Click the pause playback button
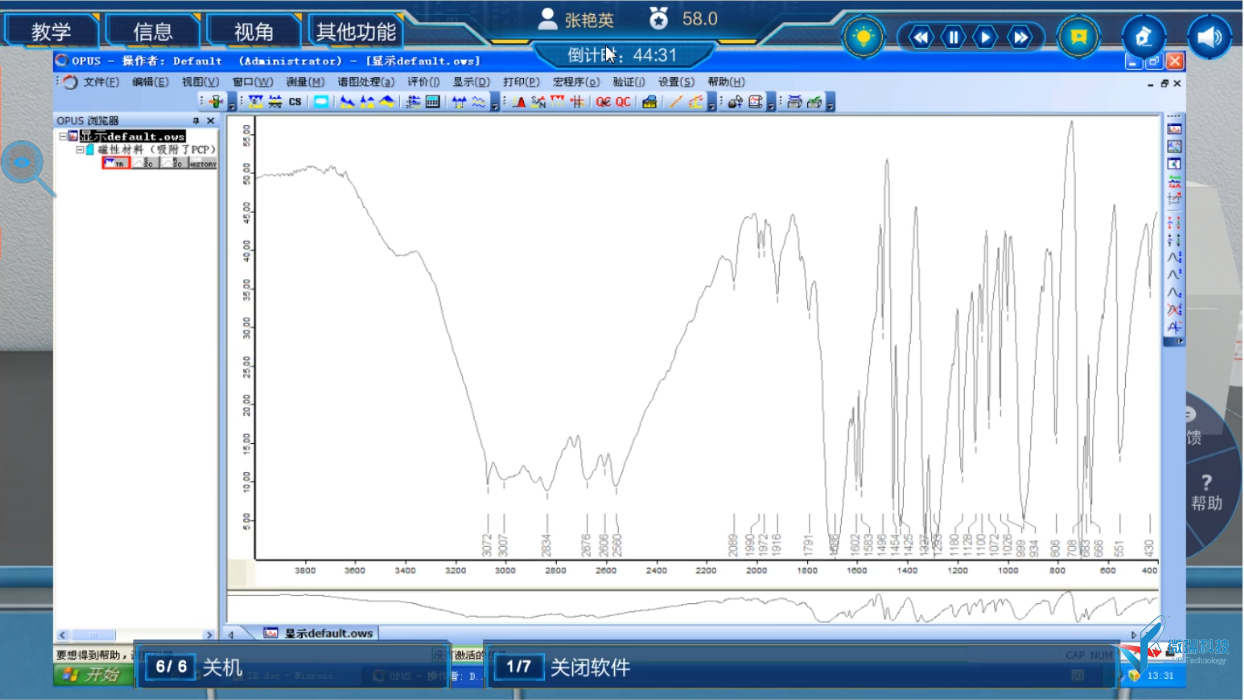The image size is (1244, 700). [x=953, y=38]
